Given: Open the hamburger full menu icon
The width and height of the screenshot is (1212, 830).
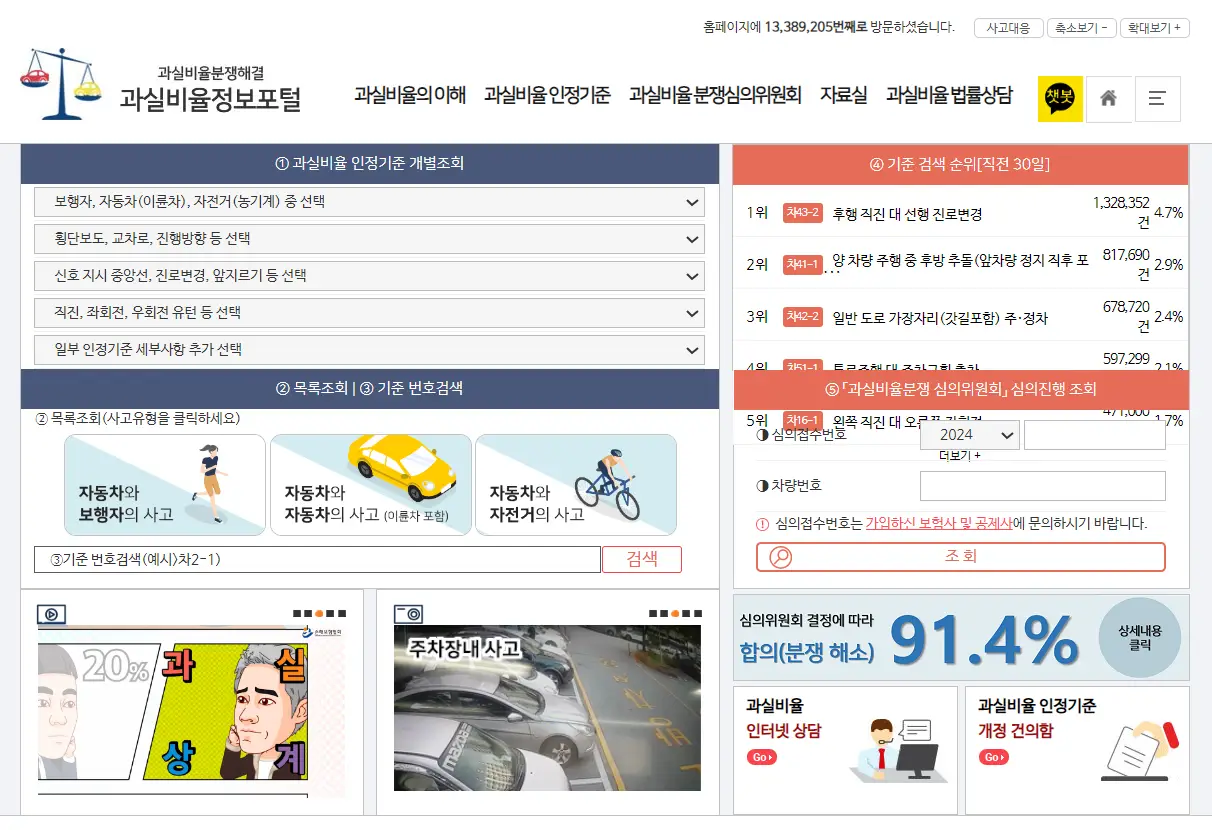Looking at the screenshot, I should pos(1157,98).
